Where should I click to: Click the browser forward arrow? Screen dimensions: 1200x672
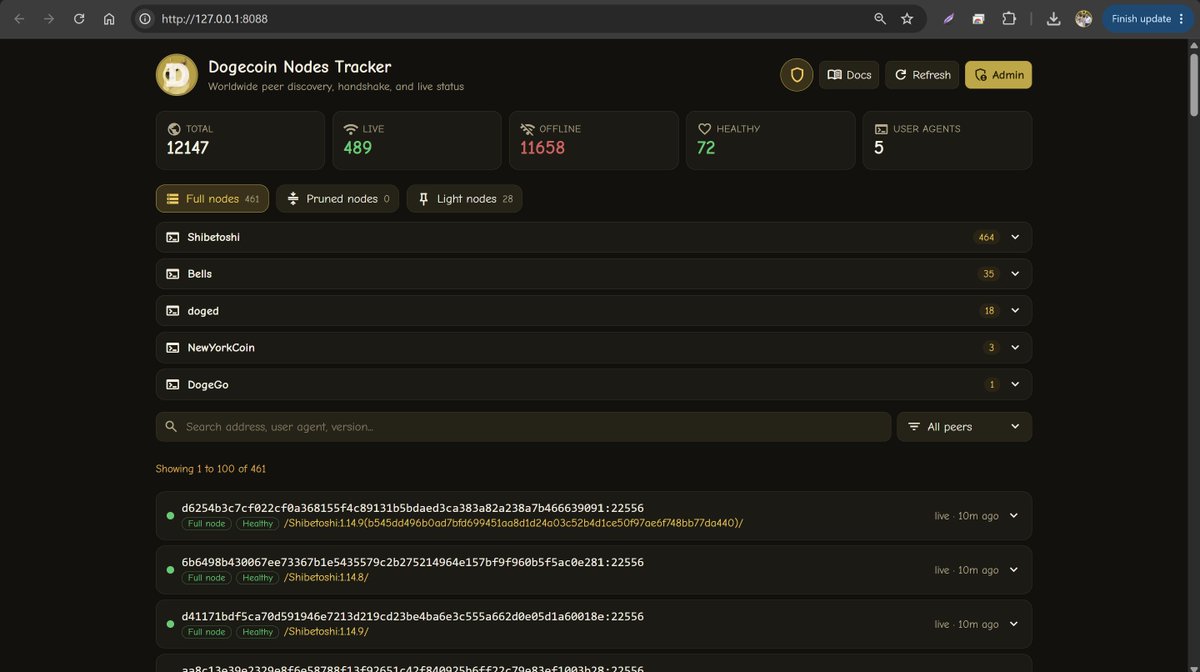click(49, 19)
